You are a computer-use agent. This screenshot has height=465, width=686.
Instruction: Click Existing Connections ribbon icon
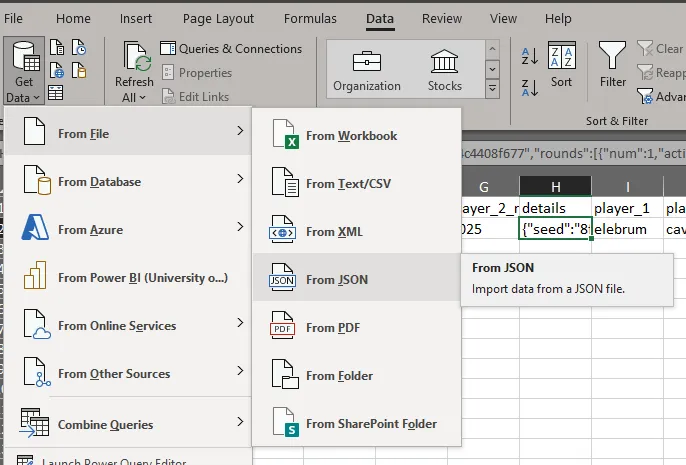(x=79, y=70)
